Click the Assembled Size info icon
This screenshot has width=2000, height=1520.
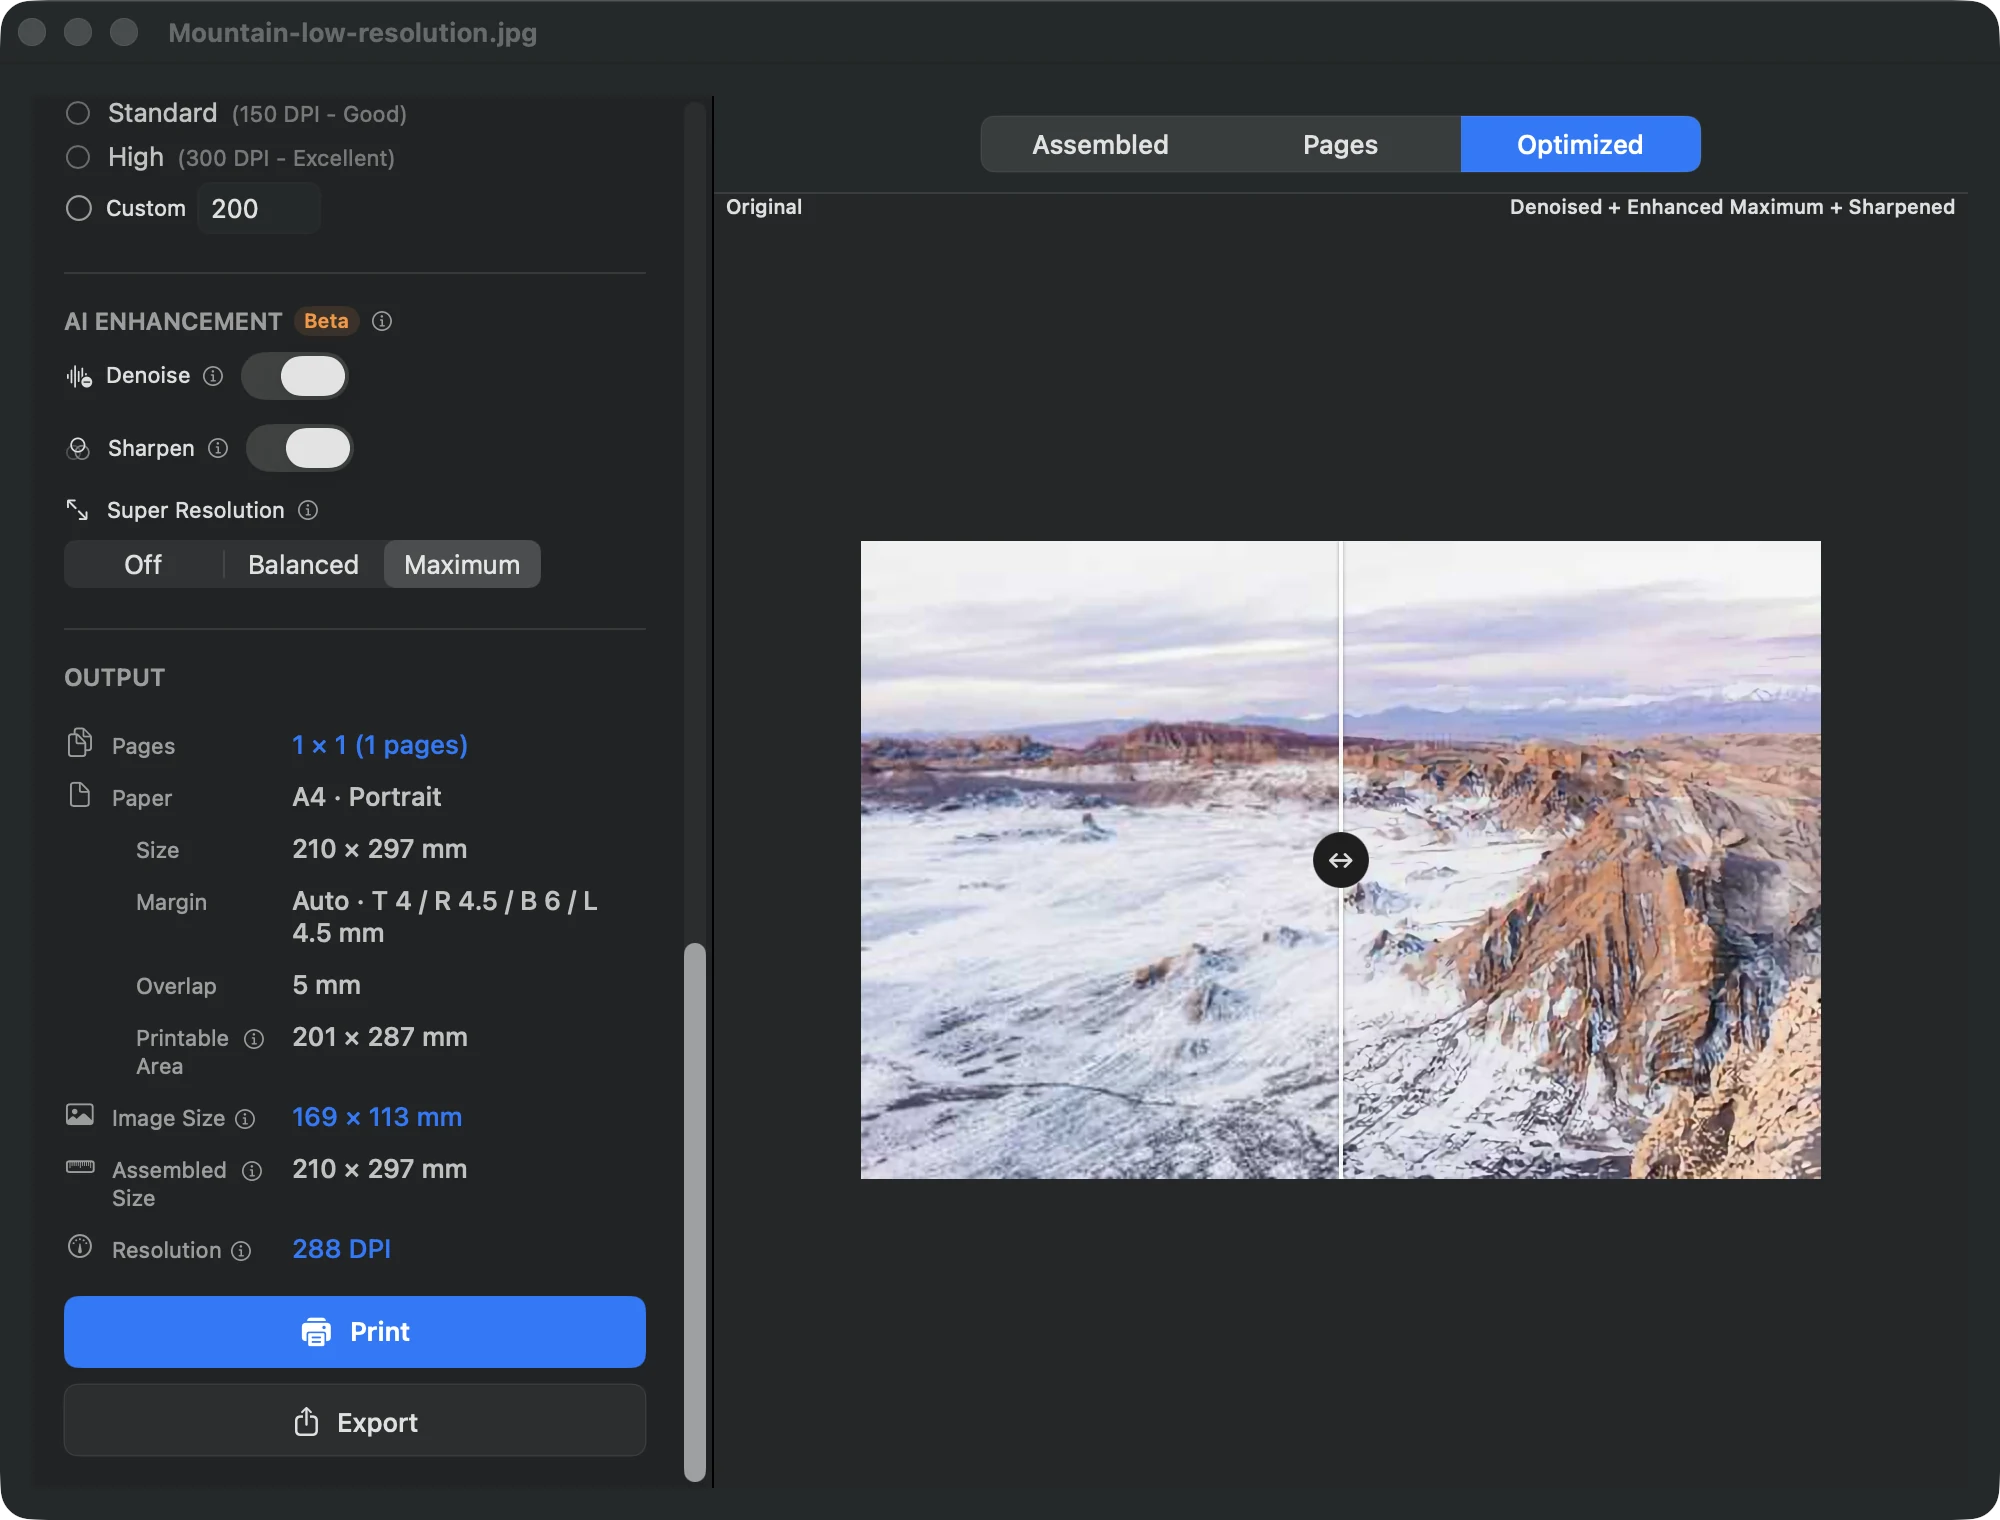click(x=252, y=1171)
